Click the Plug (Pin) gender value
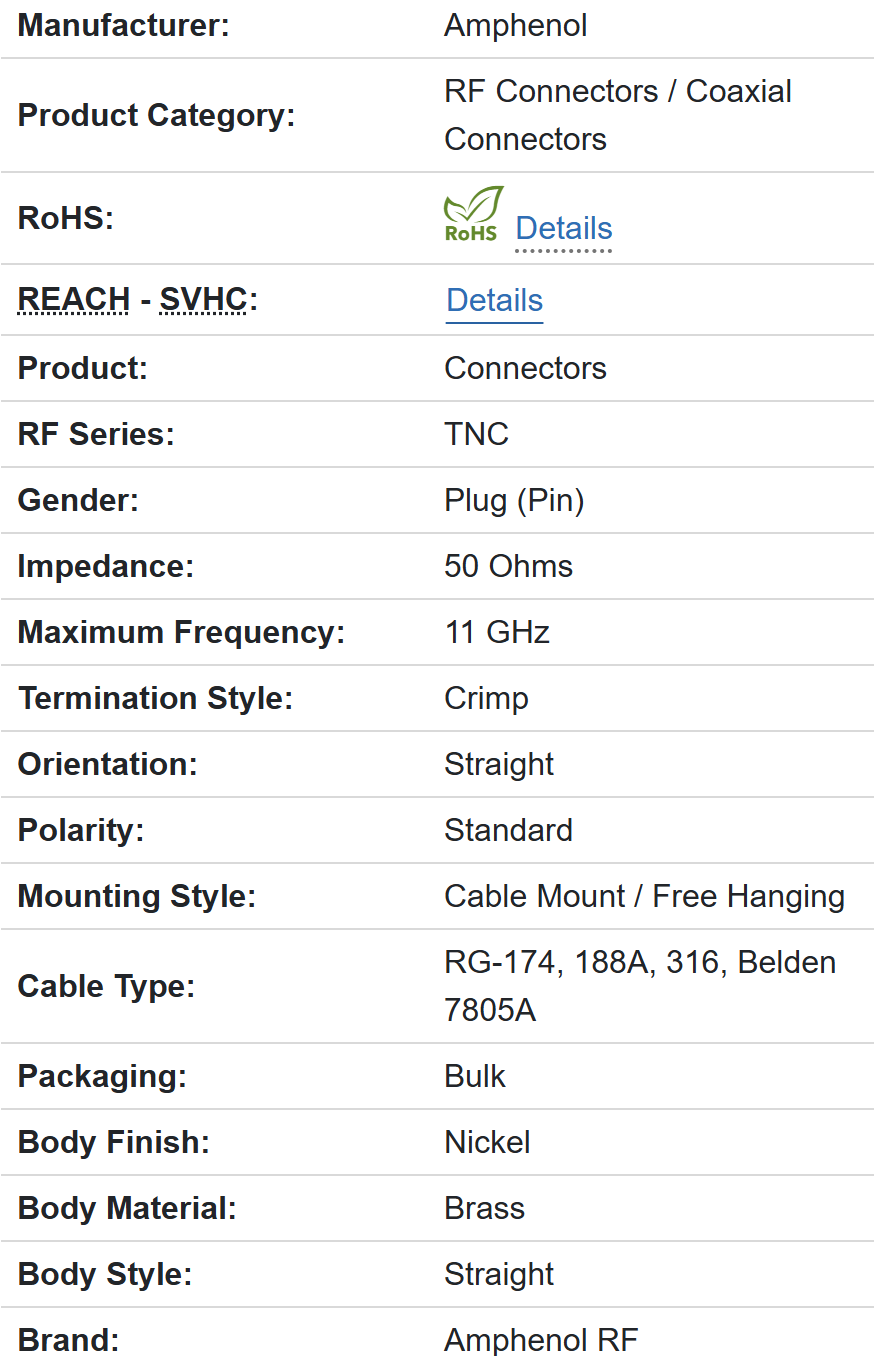The image size is (874, 1356). (x=514, y=500)
